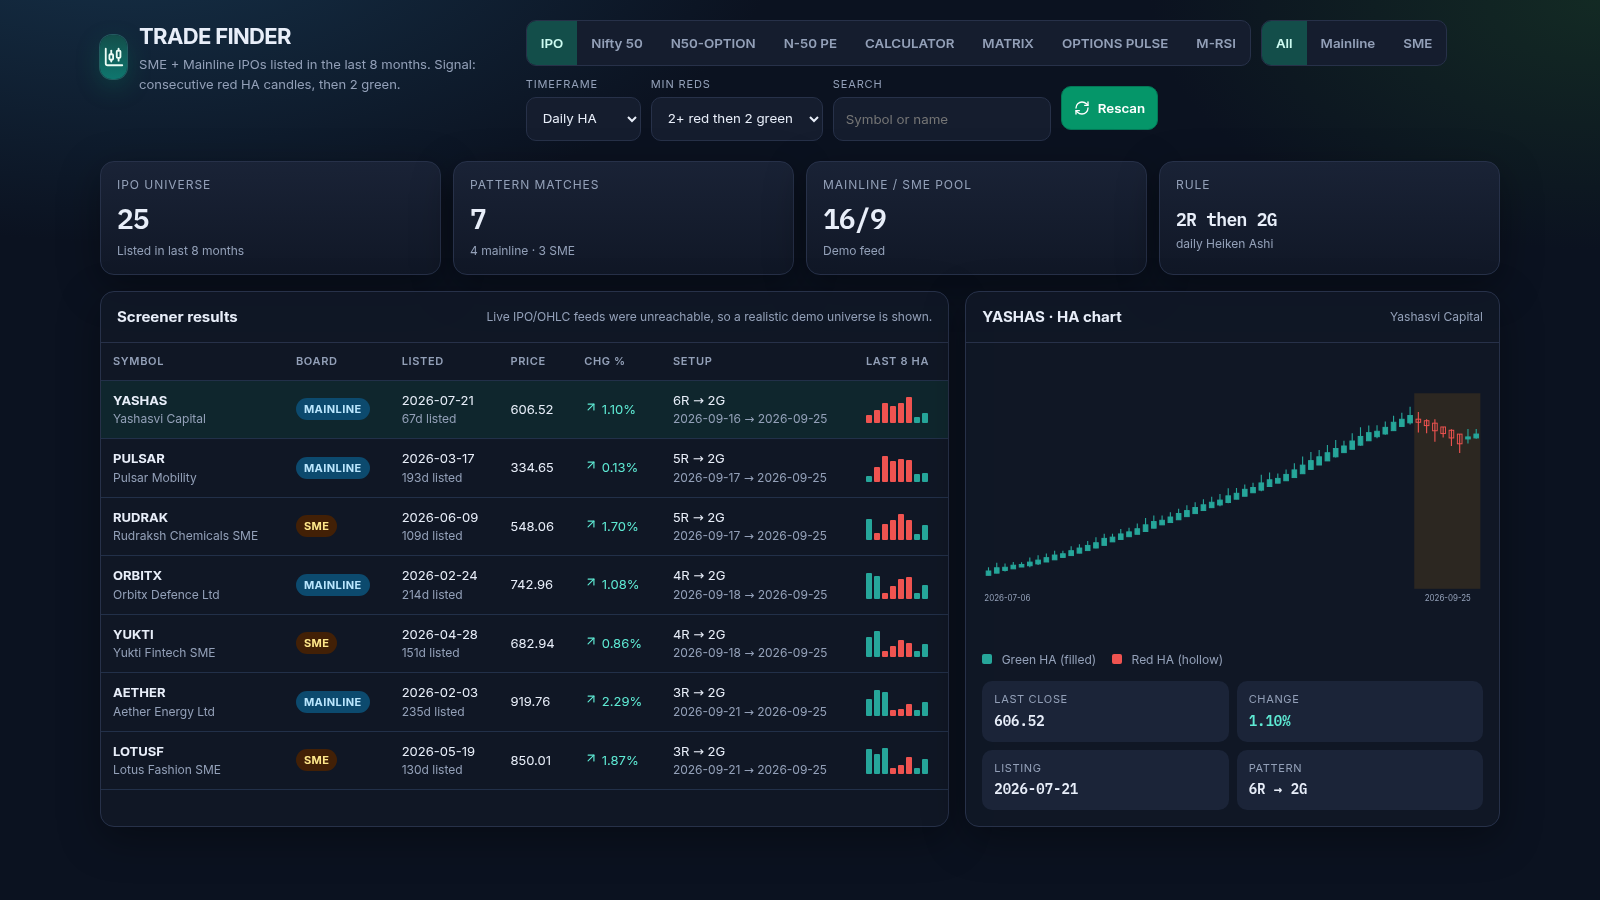Image resolution: width=1600 pixels, height=900 pixels.
Task: Click the MAINLINE badge in PULSAR row
Action: coord(333,468)
